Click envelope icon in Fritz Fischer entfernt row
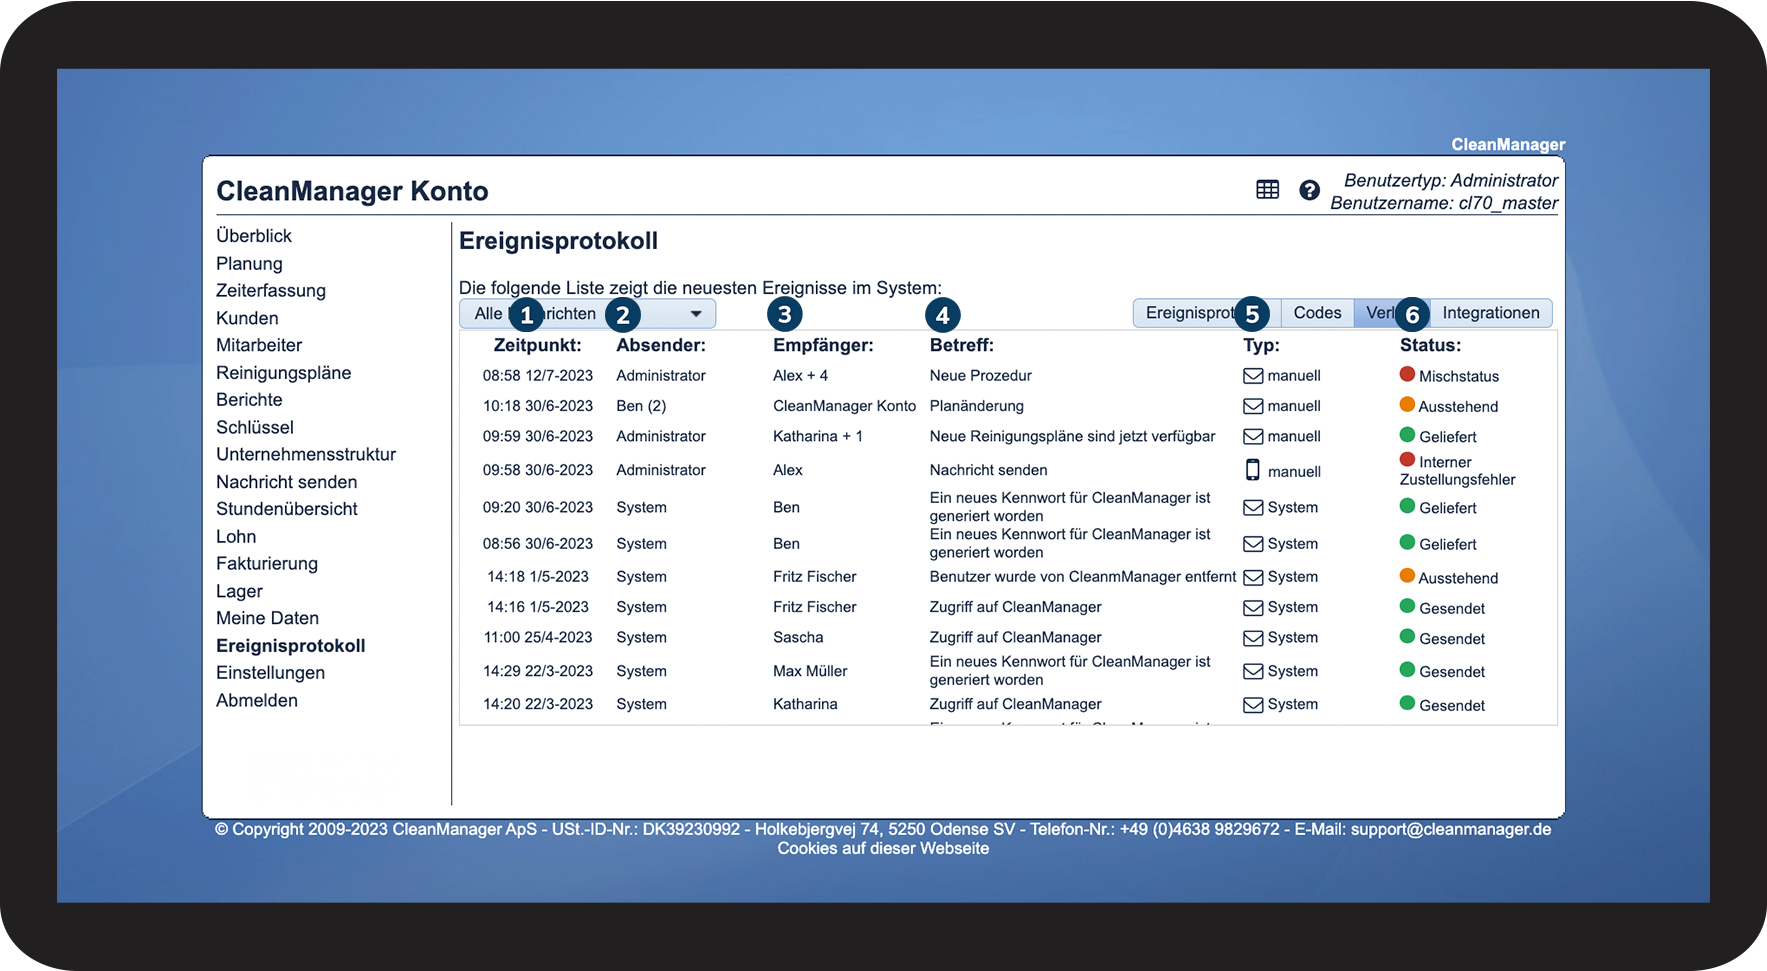Screen dimensions: 1767x971 [x=1253, y=577]
